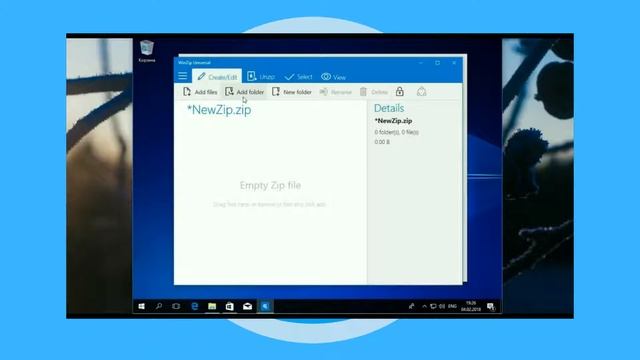
Task: Open the View tab
Action: [x=333, y=77]
